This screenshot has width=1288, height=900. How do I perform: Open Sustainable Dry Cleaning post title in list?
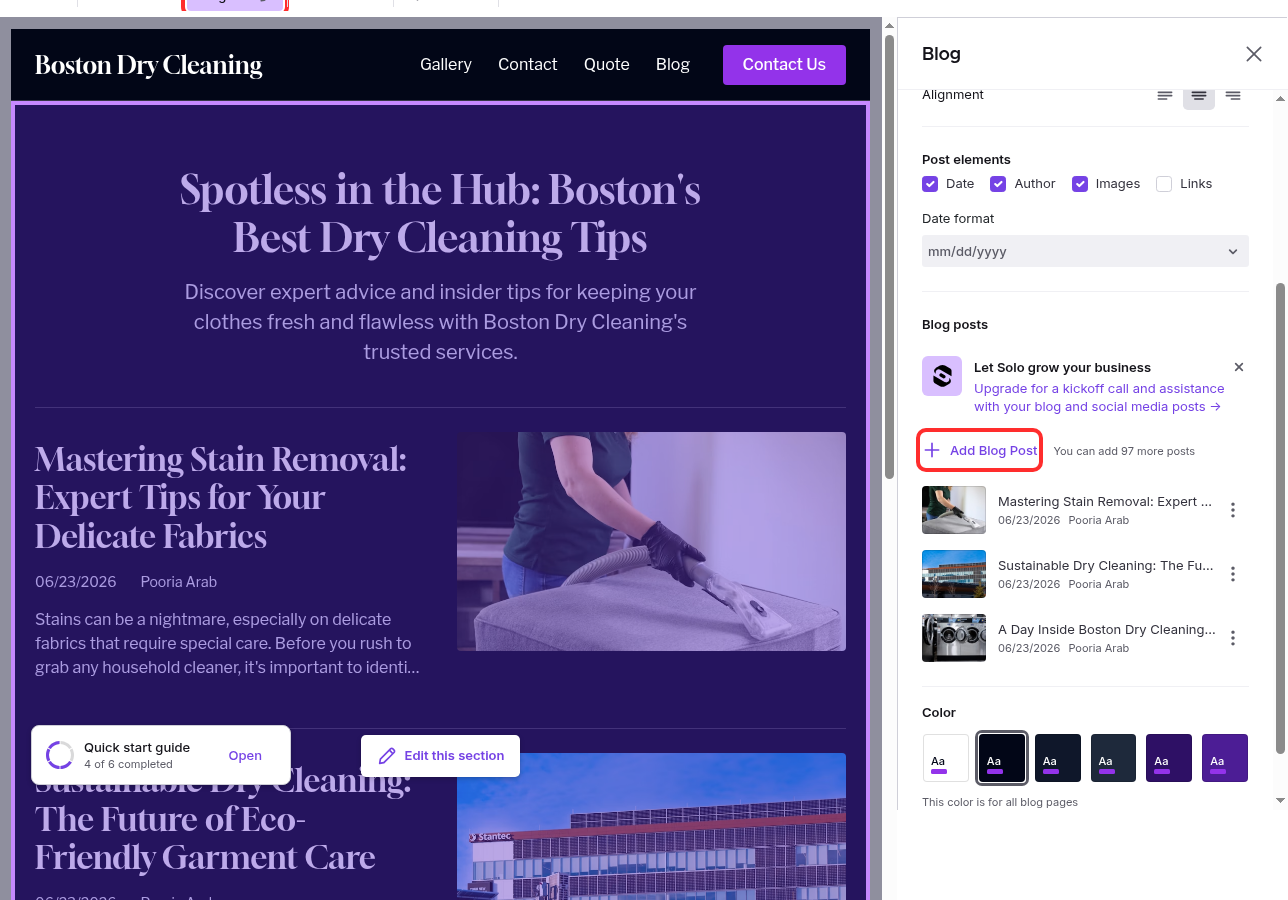coord(1105,566)
